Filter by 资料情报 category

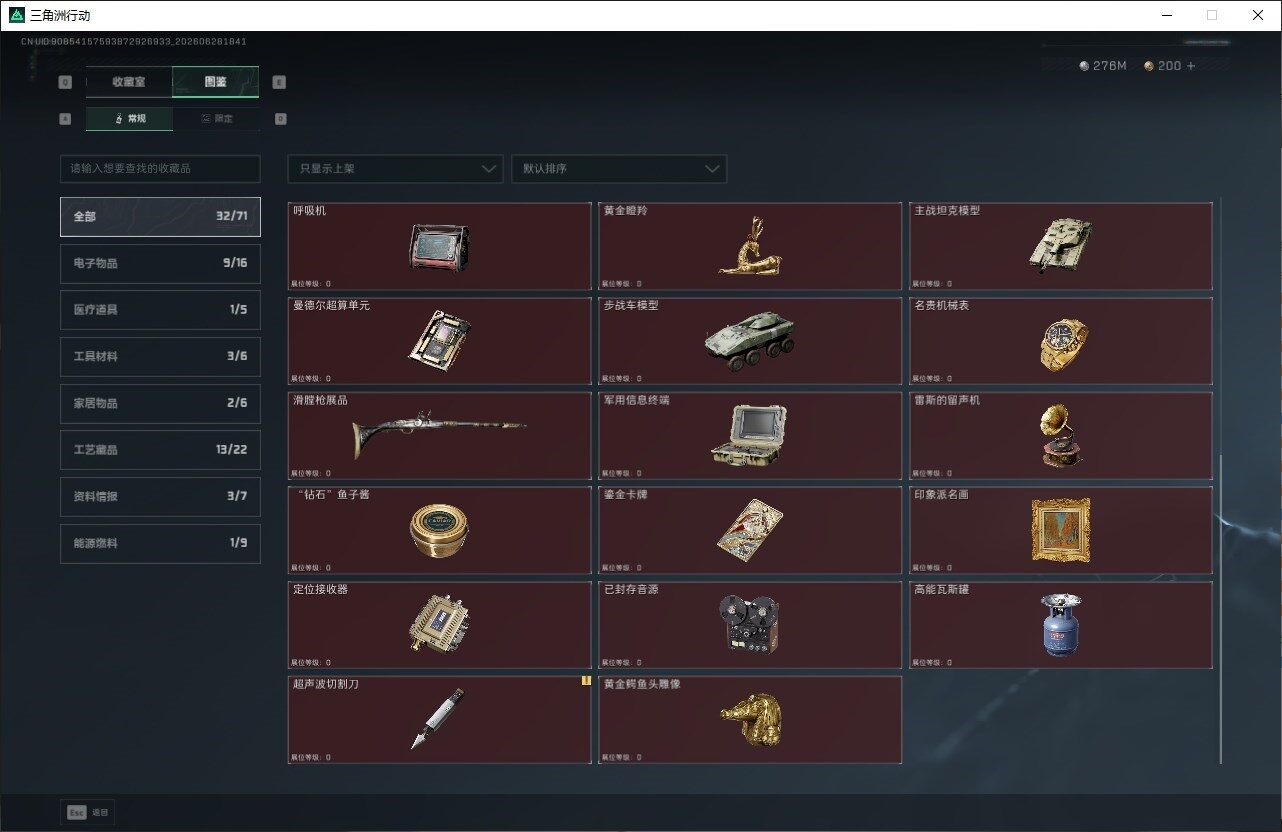(x=160, y=496)
